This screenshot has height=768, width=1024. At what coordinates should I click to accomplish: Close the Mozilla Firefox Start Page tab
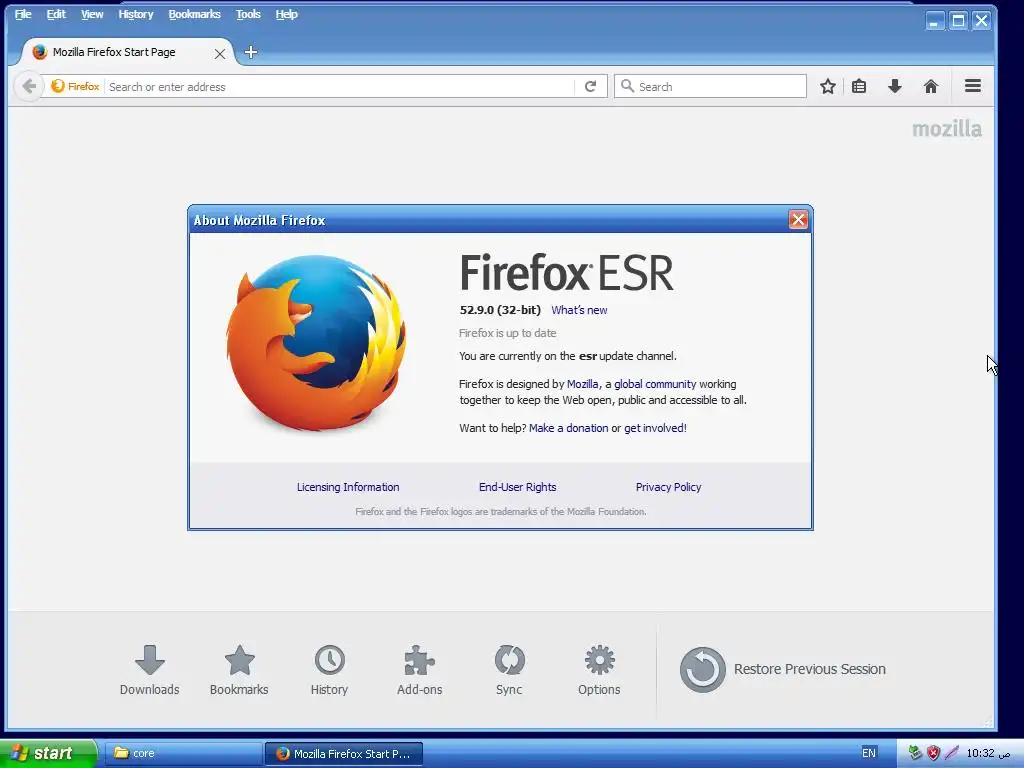pyautogui.click(x=220, y=54)
